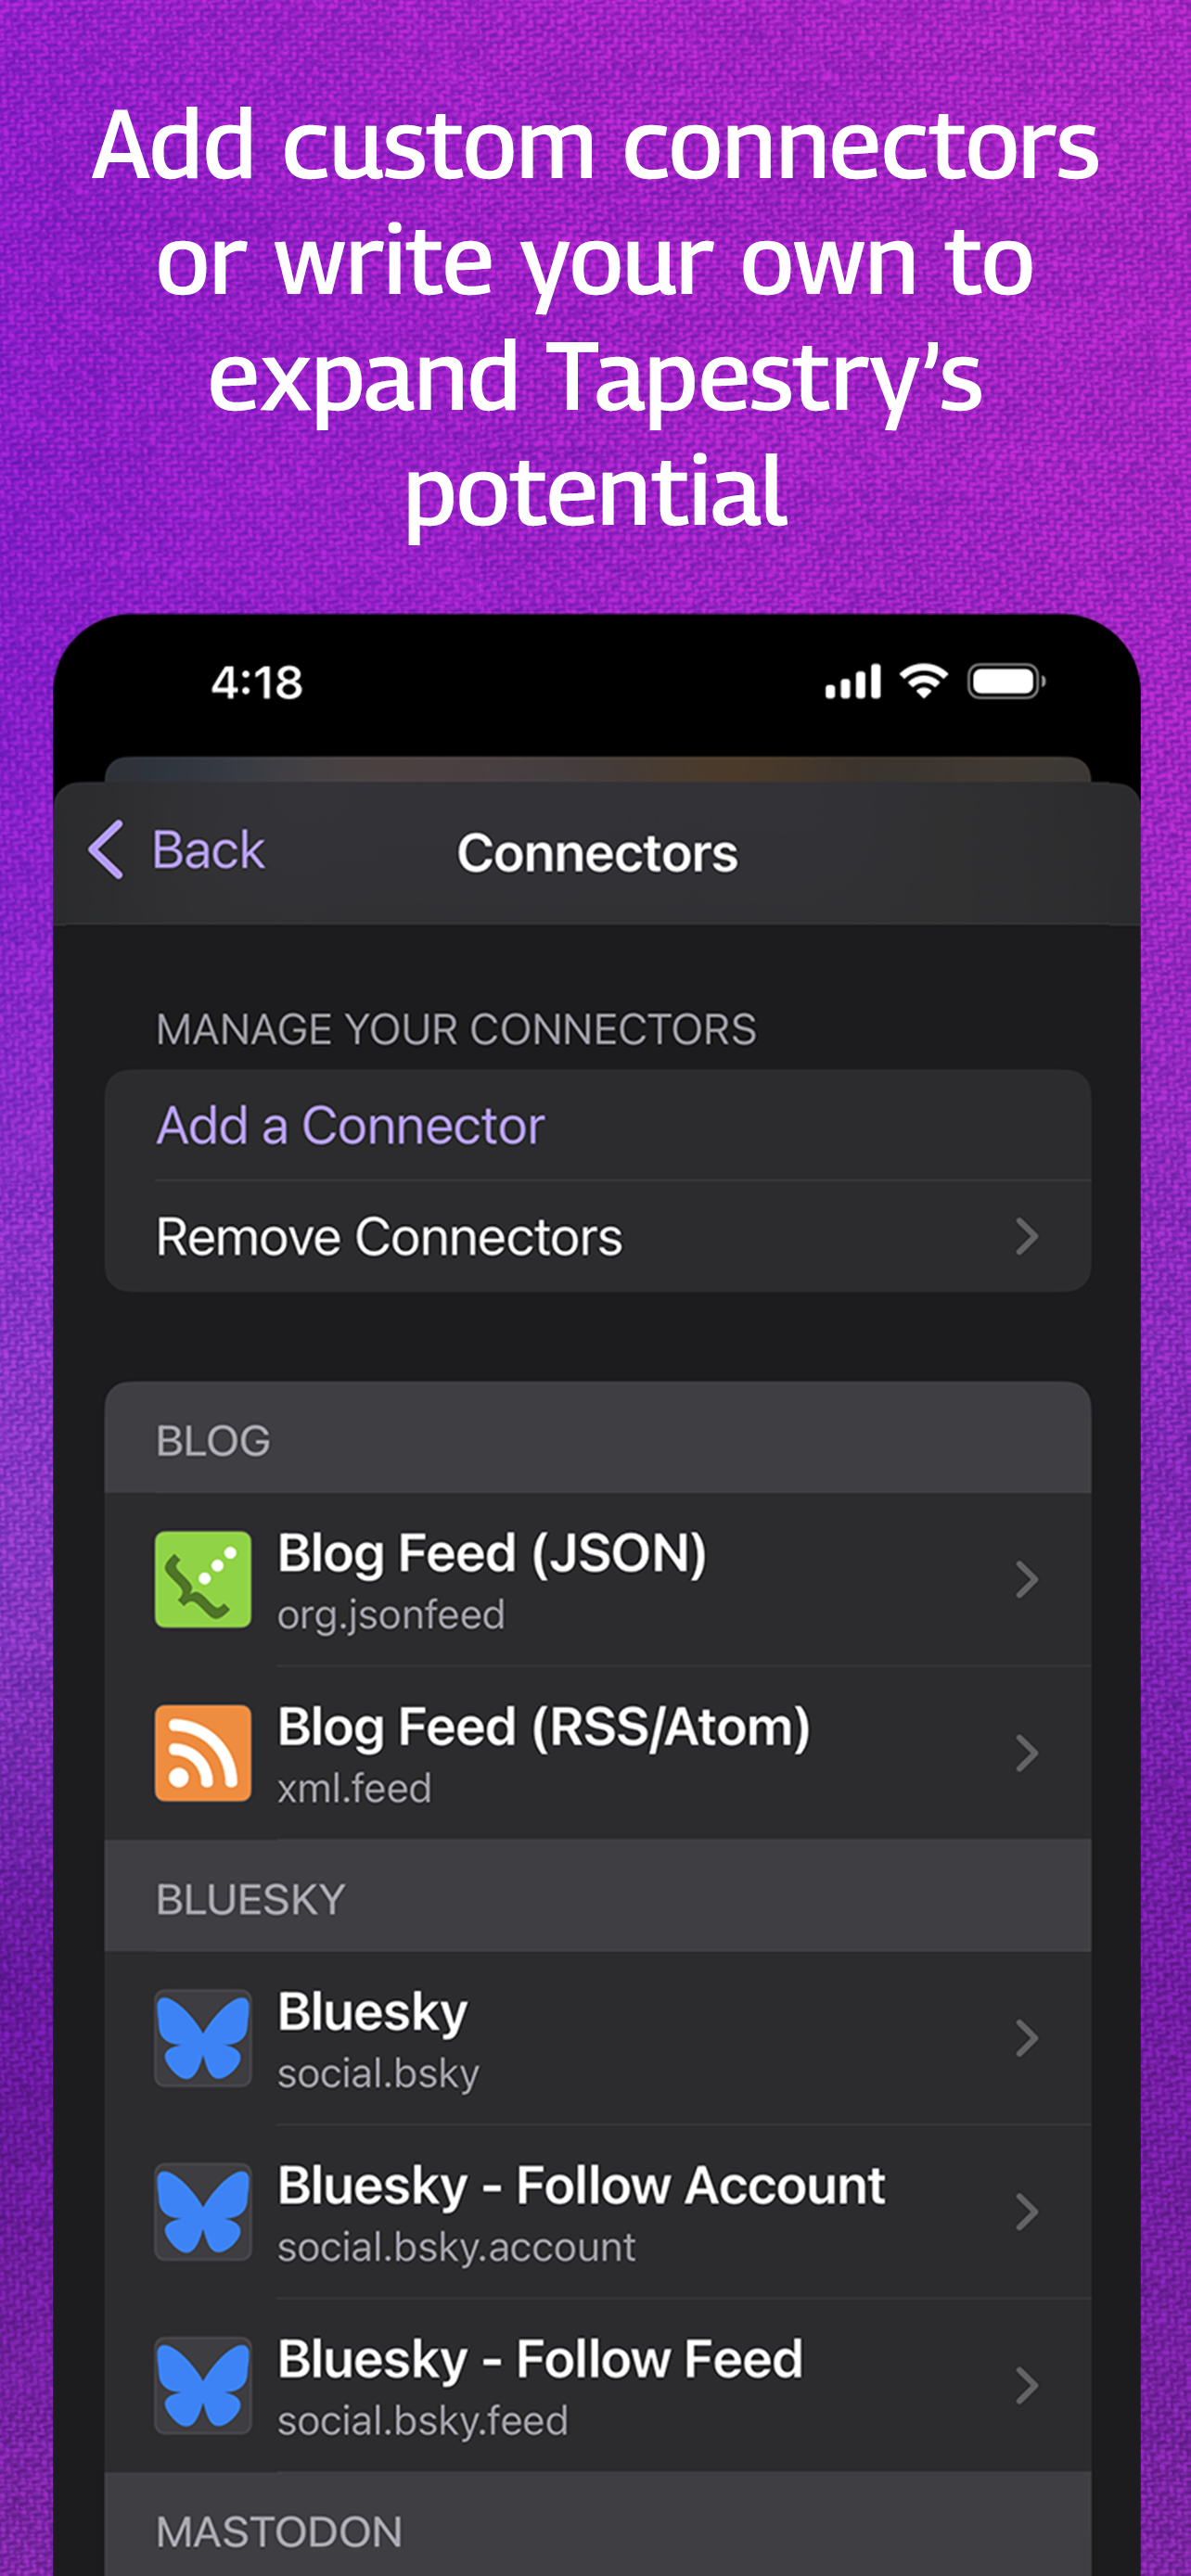Open Blog Feed (RSS/Atom) disclosure chevron
The image size is (1191, 2576).
click(x=1027, y=1753)
